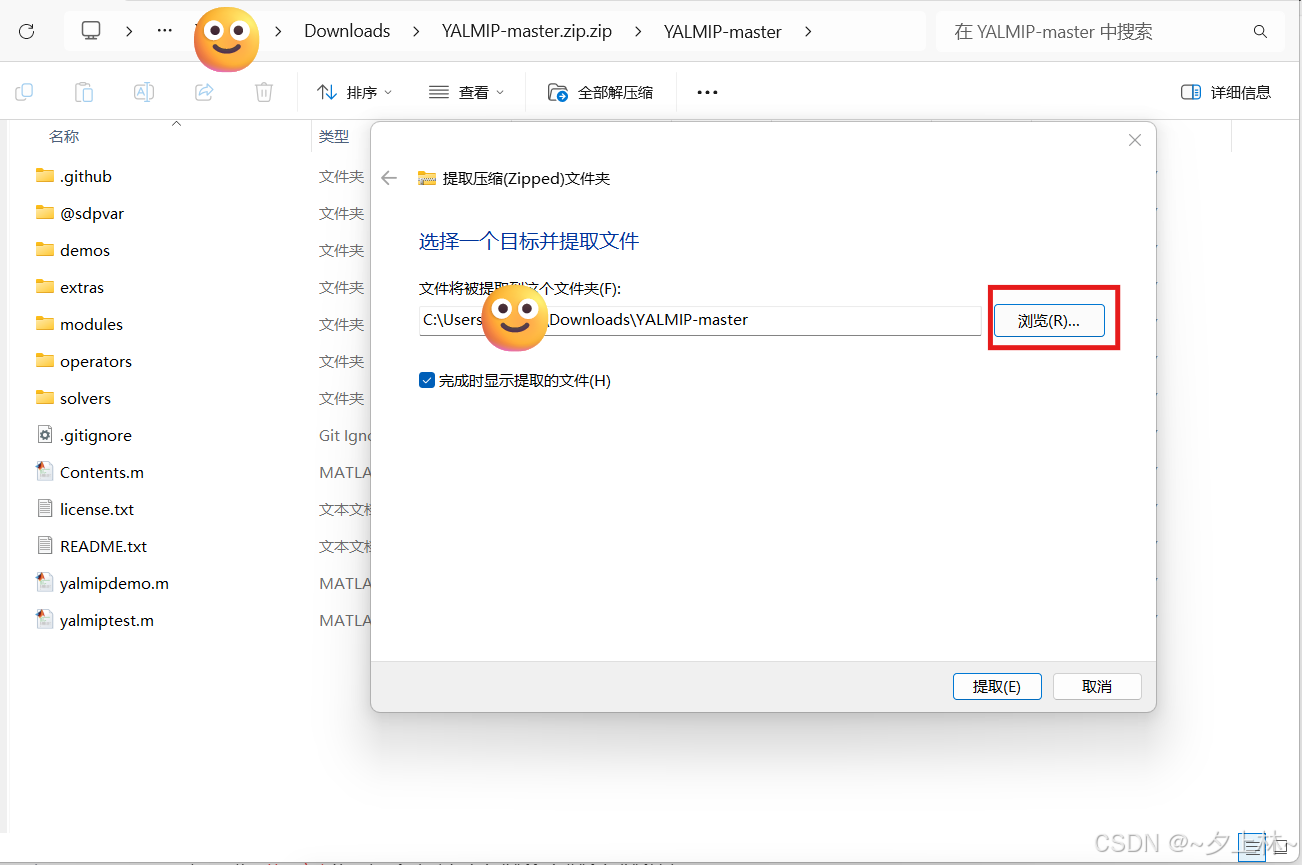
Task: Click the toolbar ellipsis for more options
Action: point(707,92)
